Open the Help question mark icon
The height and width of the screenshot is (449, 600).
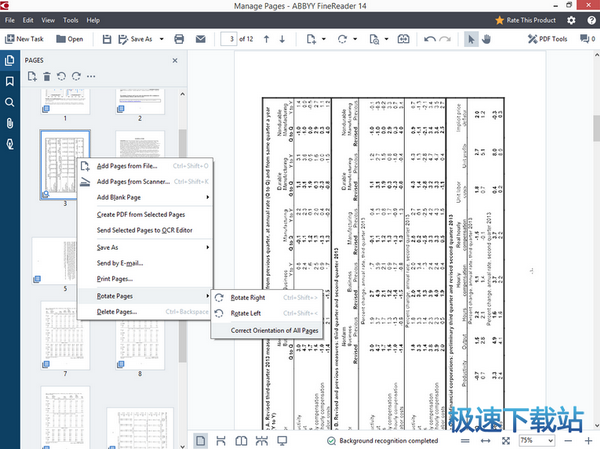click(591, 20)
